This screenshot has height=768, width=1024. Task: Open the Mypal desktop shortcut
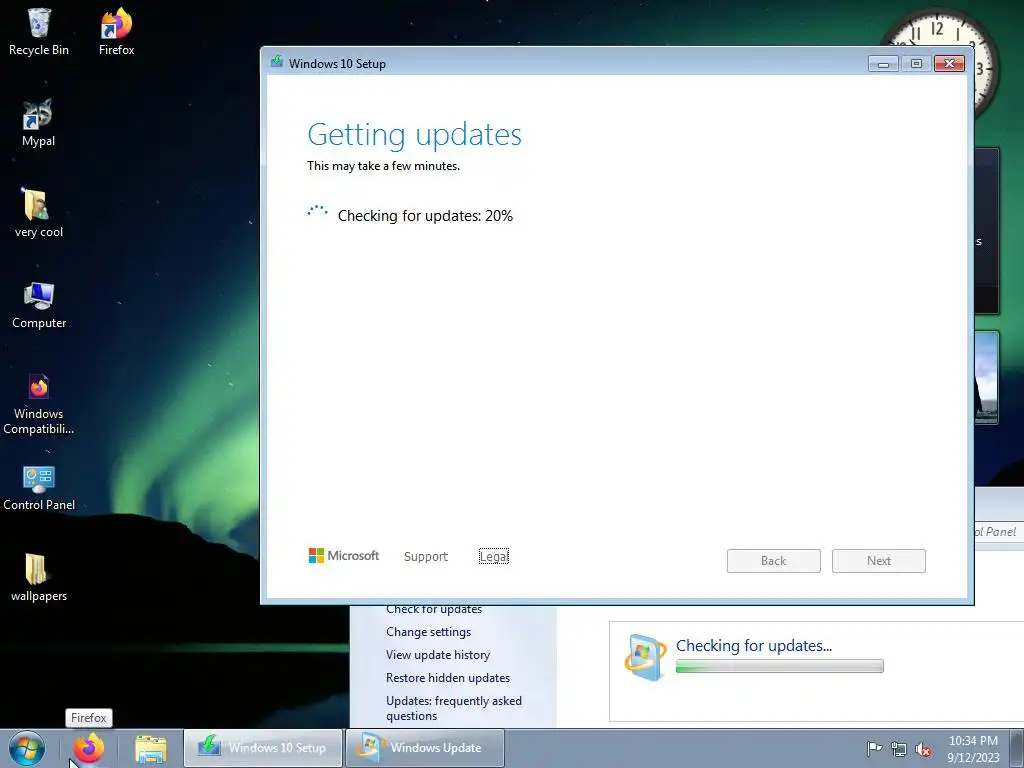click(x=39, y=123)
